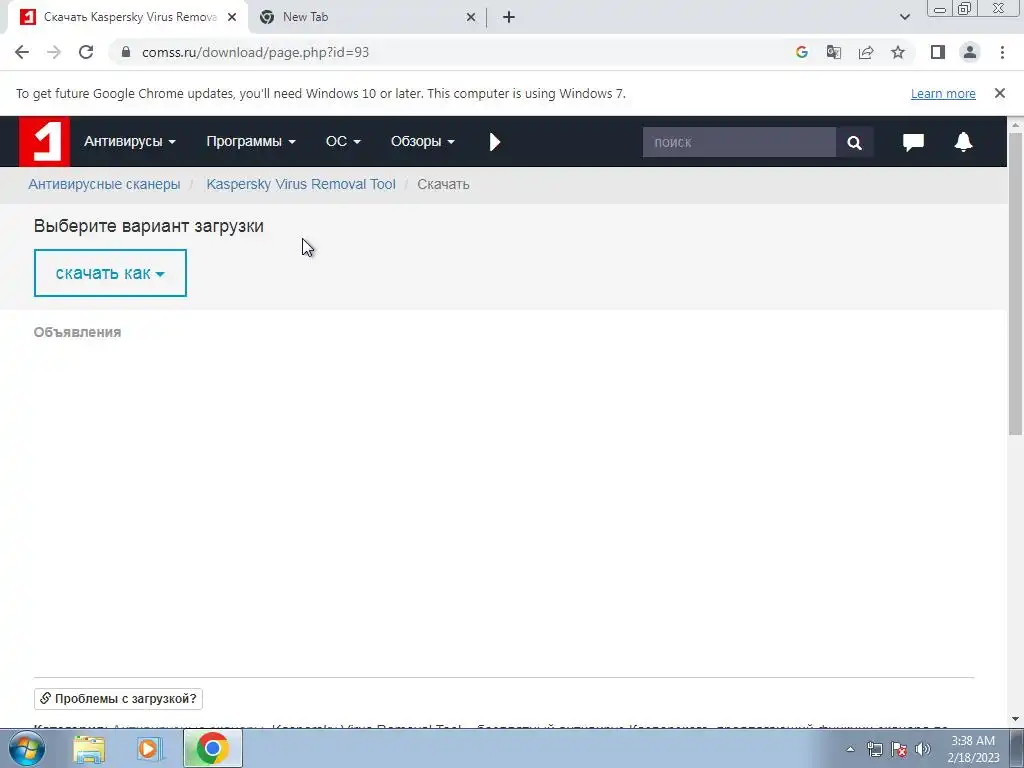
Task: Open Windows Start menu
Action: coord(27,748)
